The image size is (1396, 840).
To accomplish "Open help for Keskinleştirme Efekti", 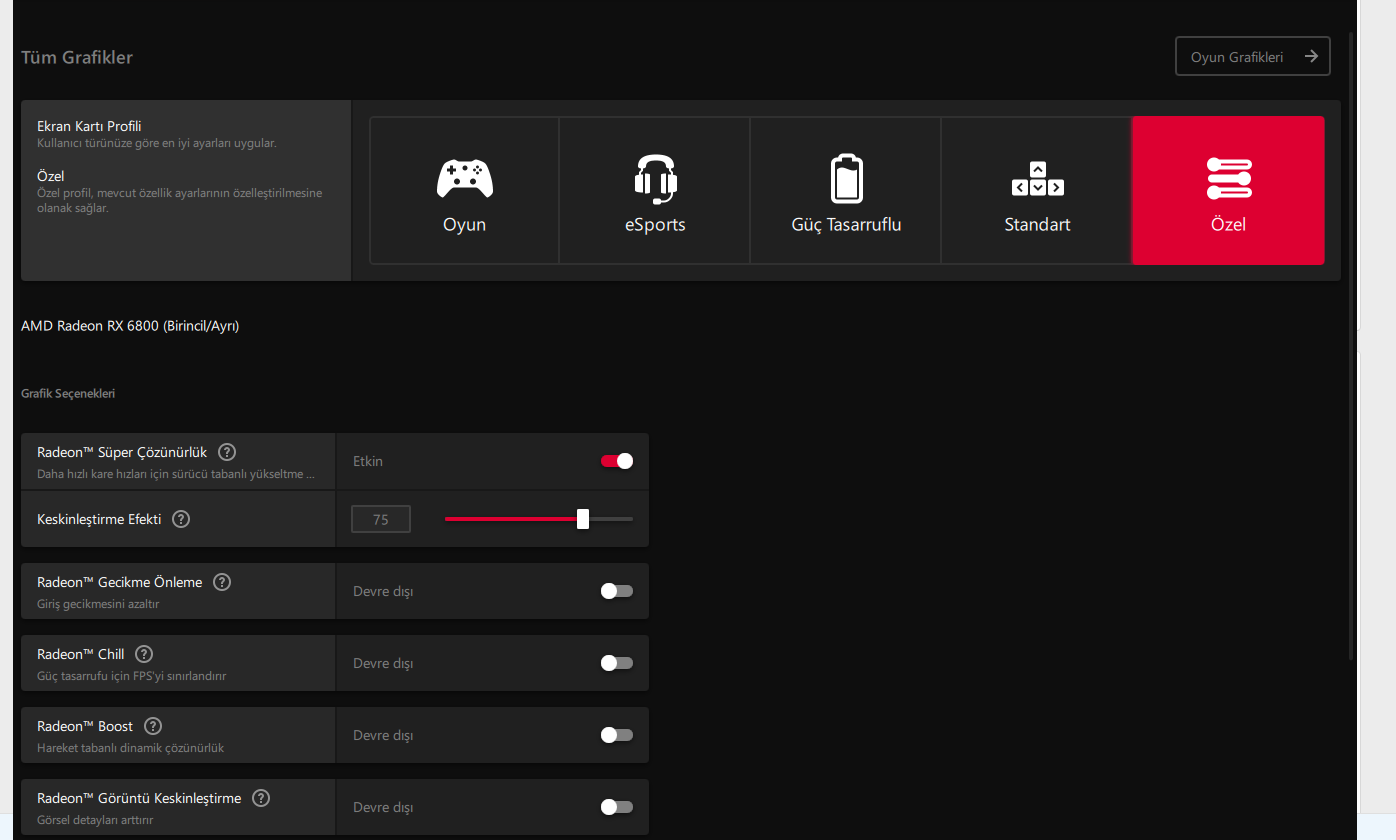I will click(181, 519).
